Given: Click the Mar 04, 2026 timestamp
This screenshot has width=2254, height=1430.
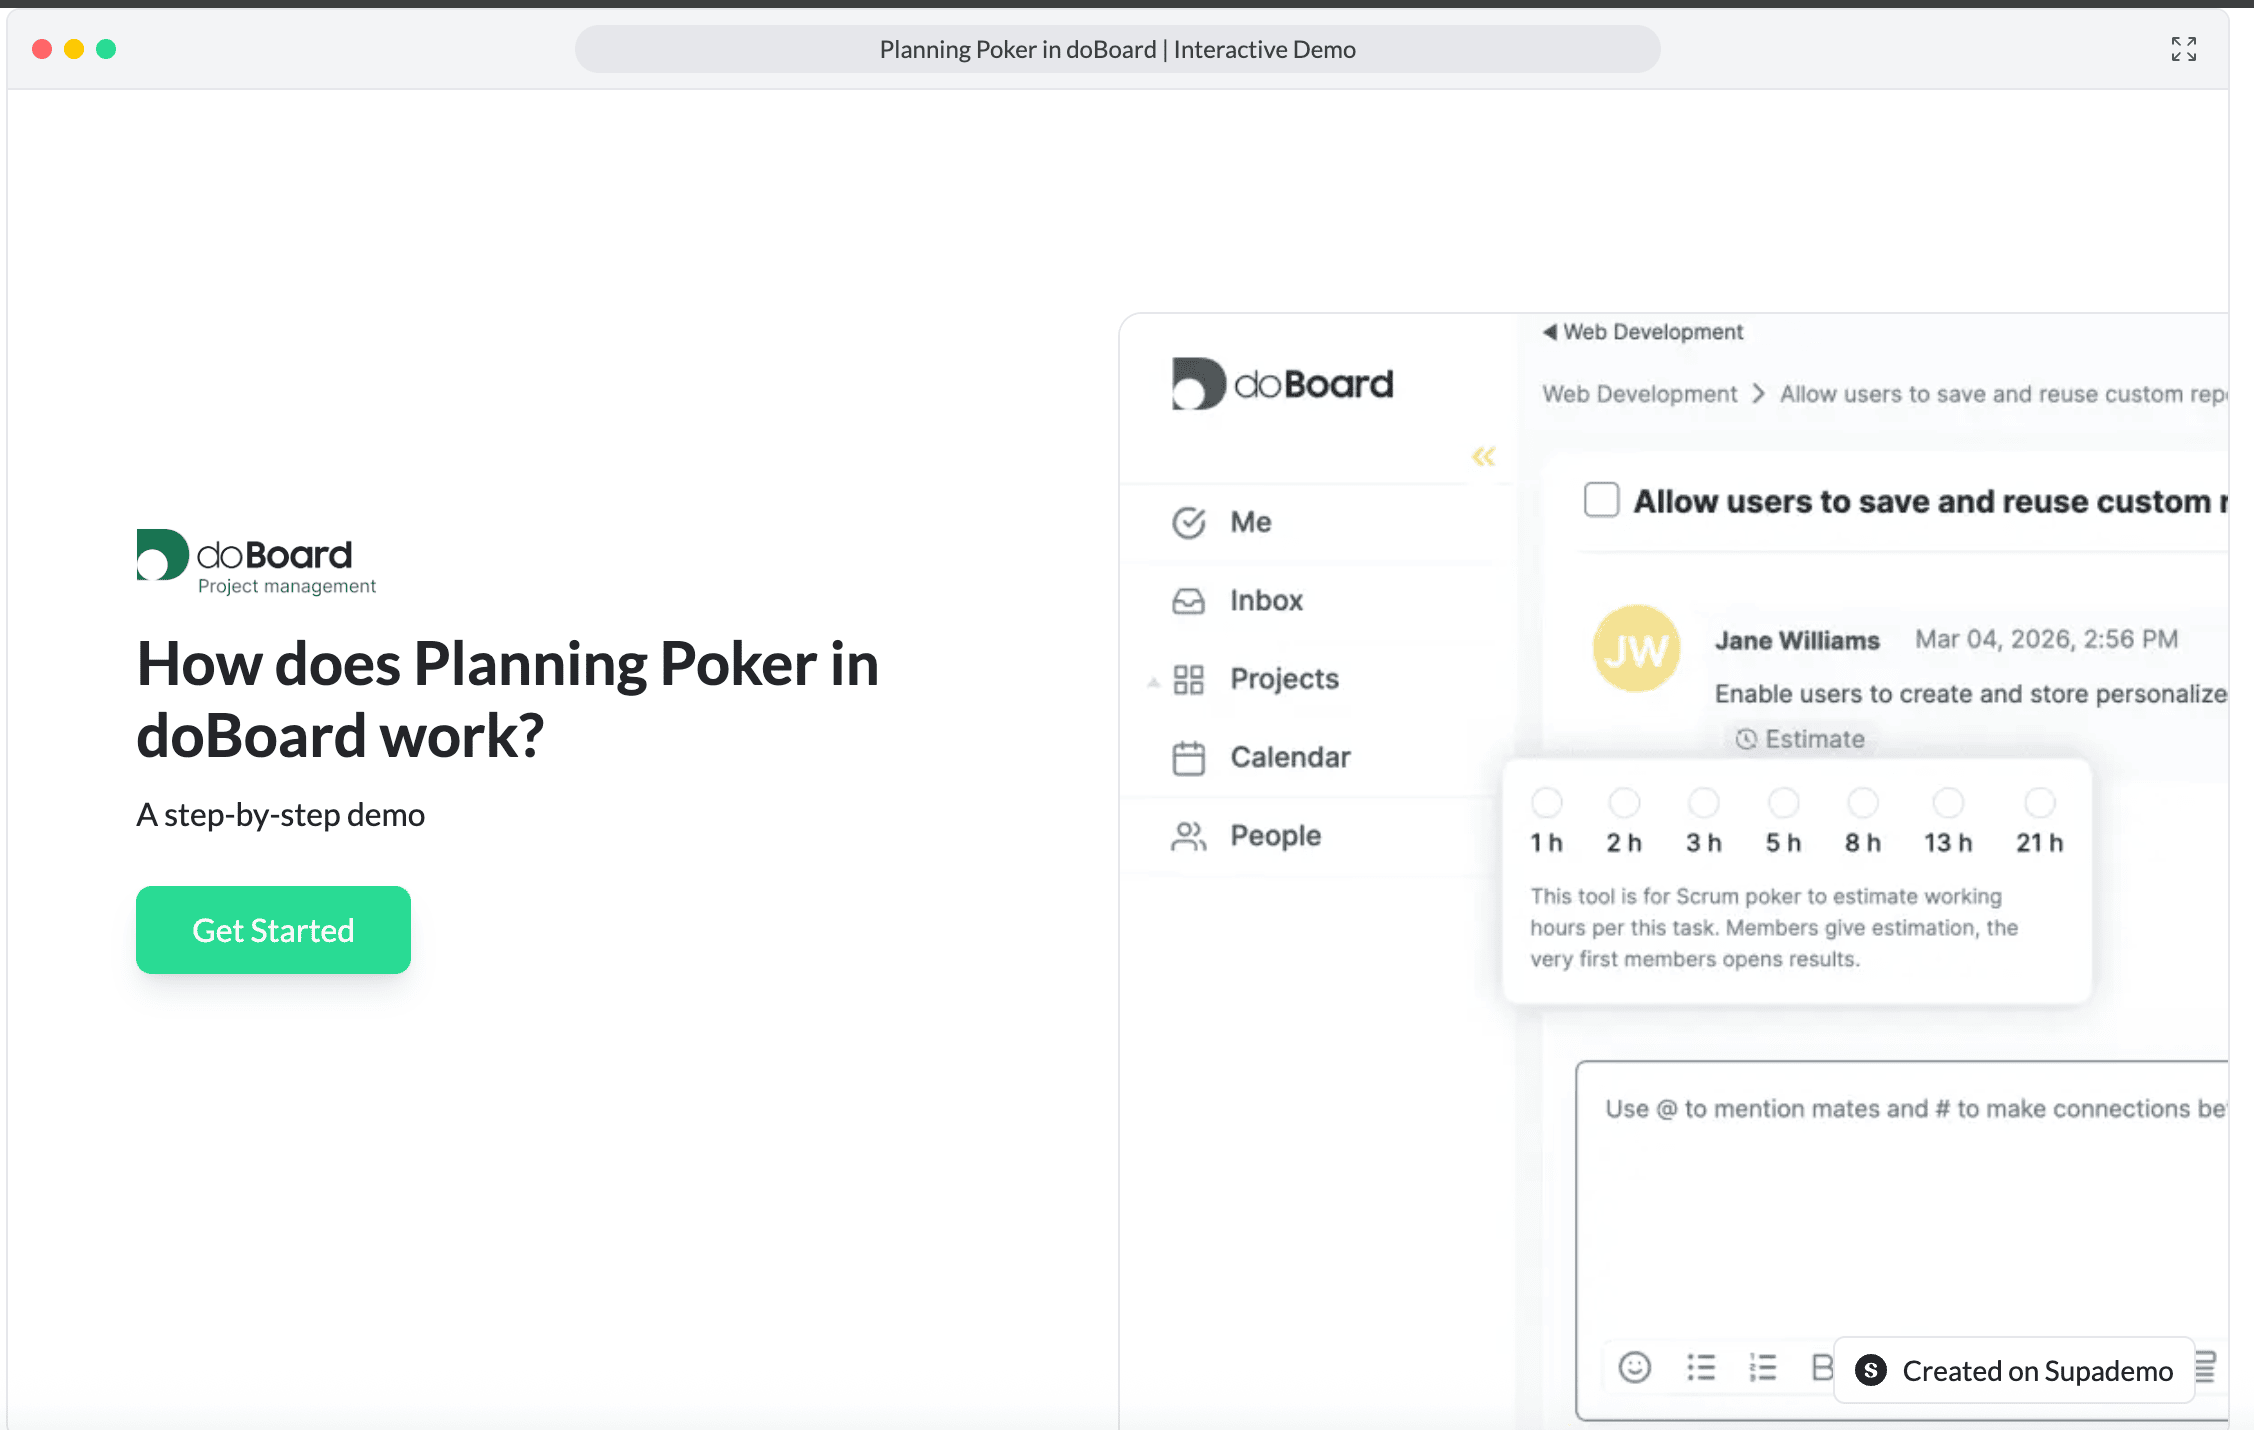Looking at the screenshot, I should click(2046, 639).
